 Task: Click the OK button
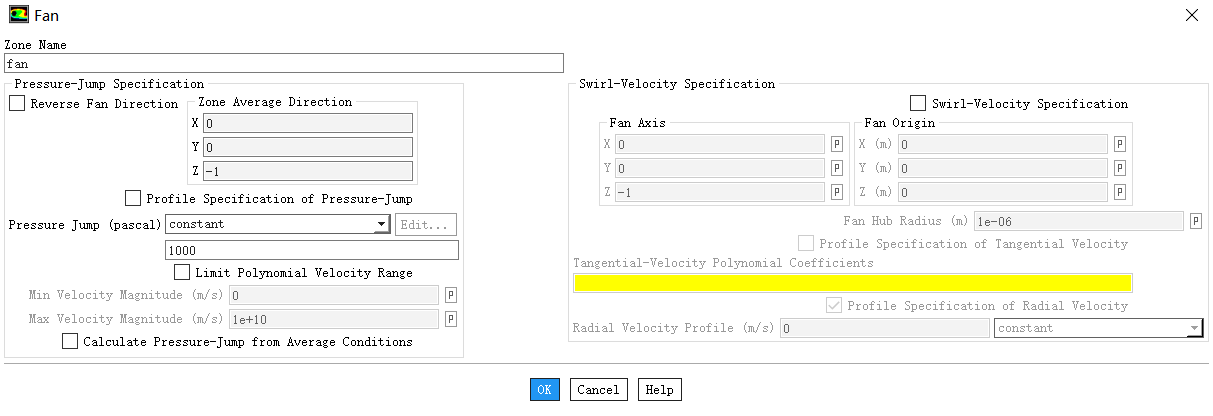pyautogui.click(x=545, y=390)
